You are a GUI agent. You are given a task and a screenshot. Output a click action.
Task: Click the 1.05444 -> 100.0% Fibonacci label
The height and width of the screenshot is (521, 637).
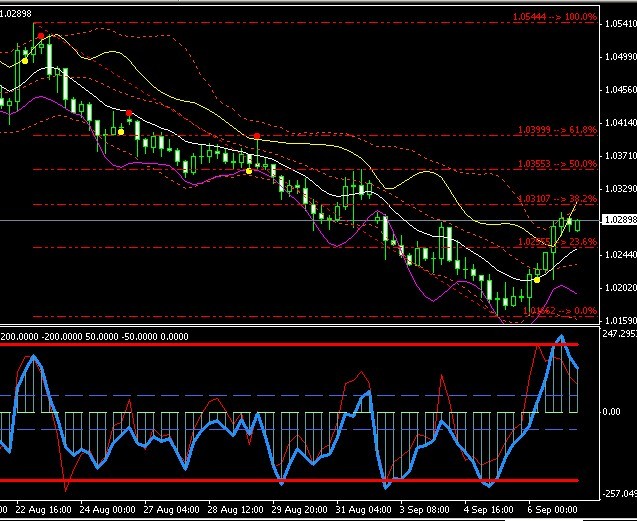pos(555,17)
